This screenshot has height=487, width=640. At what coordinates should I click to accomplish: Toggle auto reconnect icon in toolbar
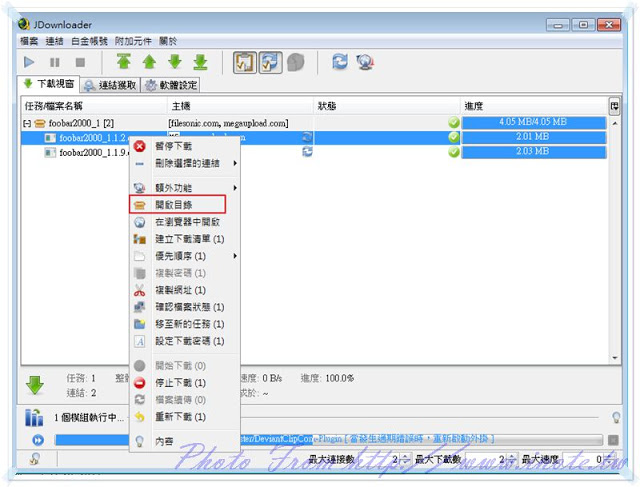click(x=270, y=62)
